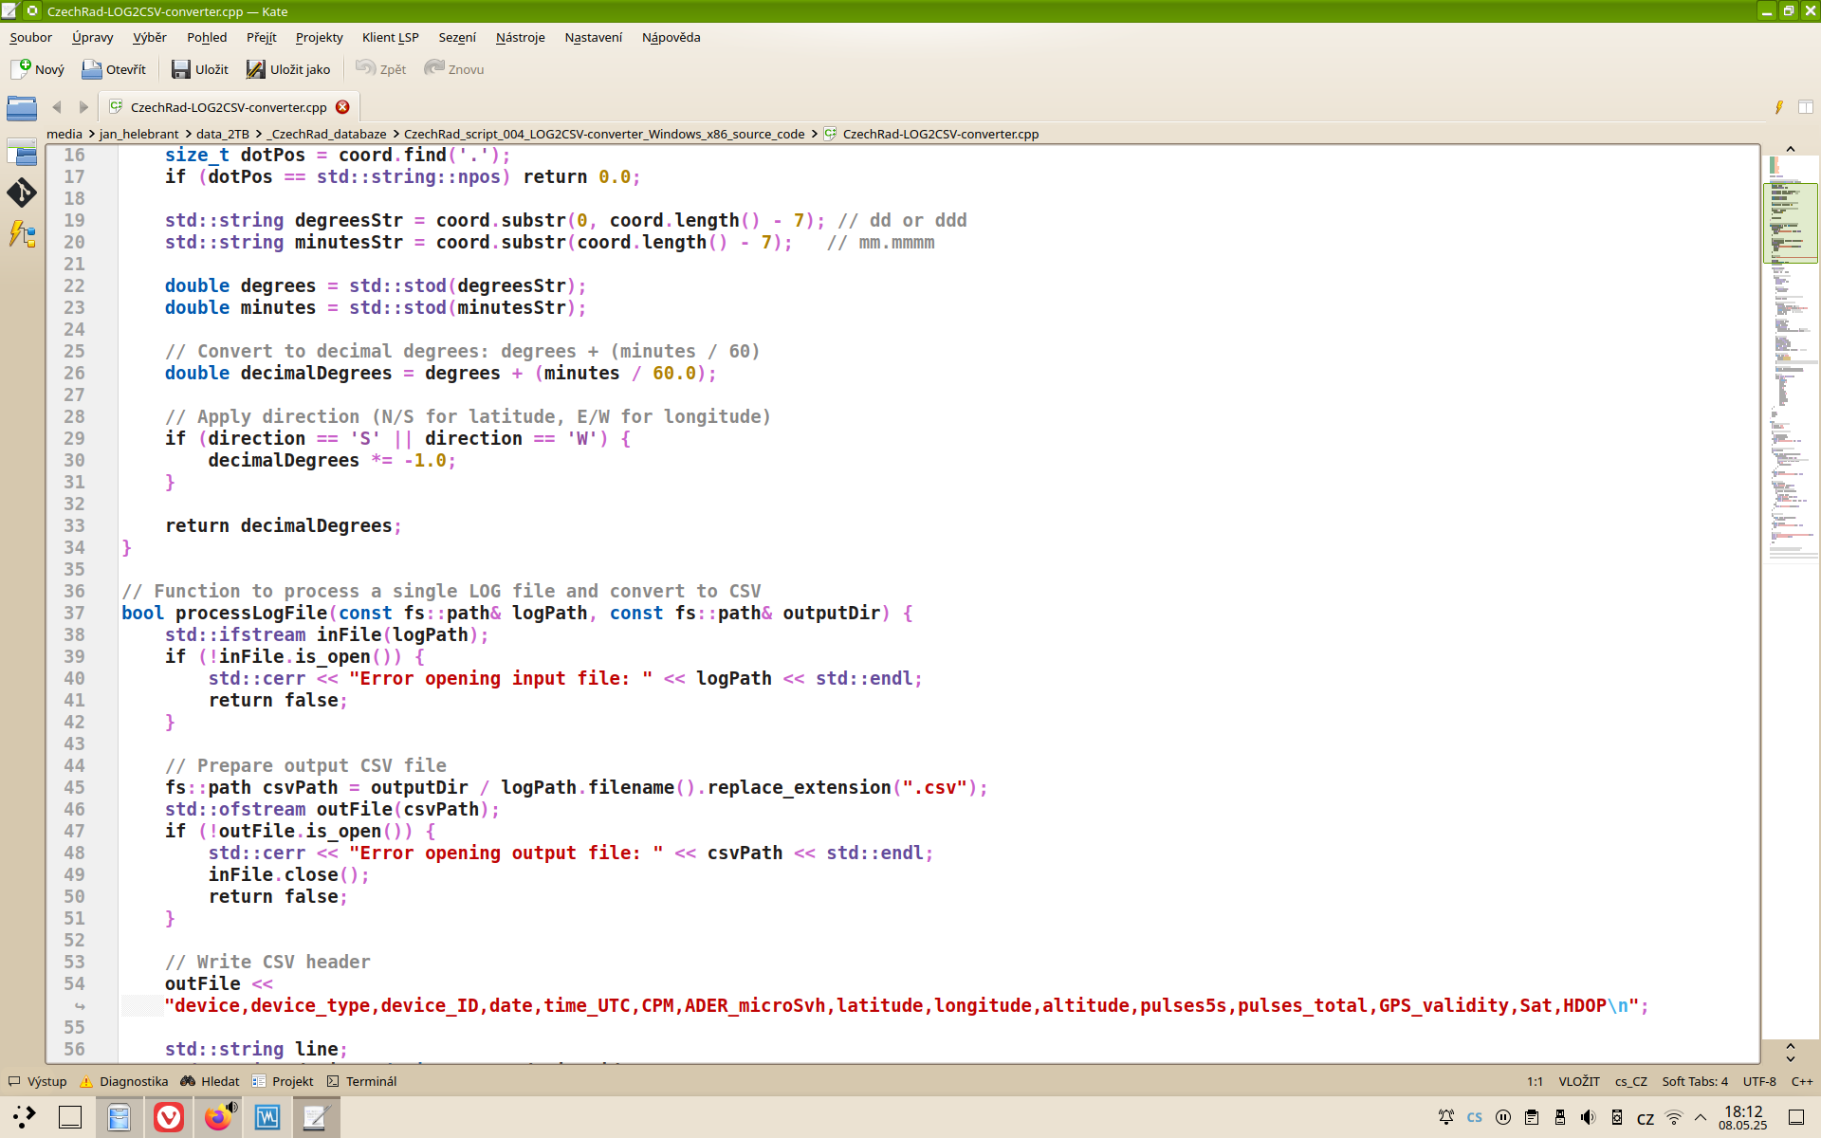Open the Nápověda menu
The width and height of the screenshot is (1821, 1138).
coord(671,37)
